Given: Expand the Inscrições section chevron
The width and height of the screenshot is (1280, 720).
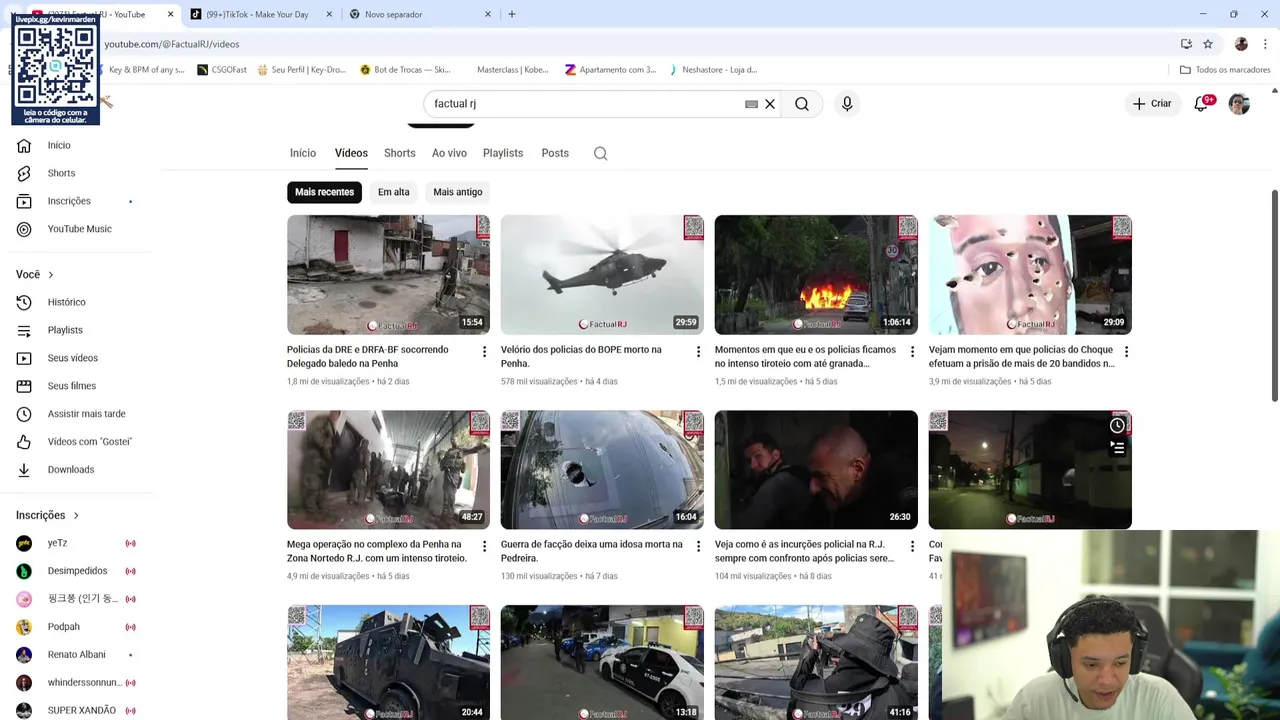Looking at the screenshot, I should click(x=75, y=516).
